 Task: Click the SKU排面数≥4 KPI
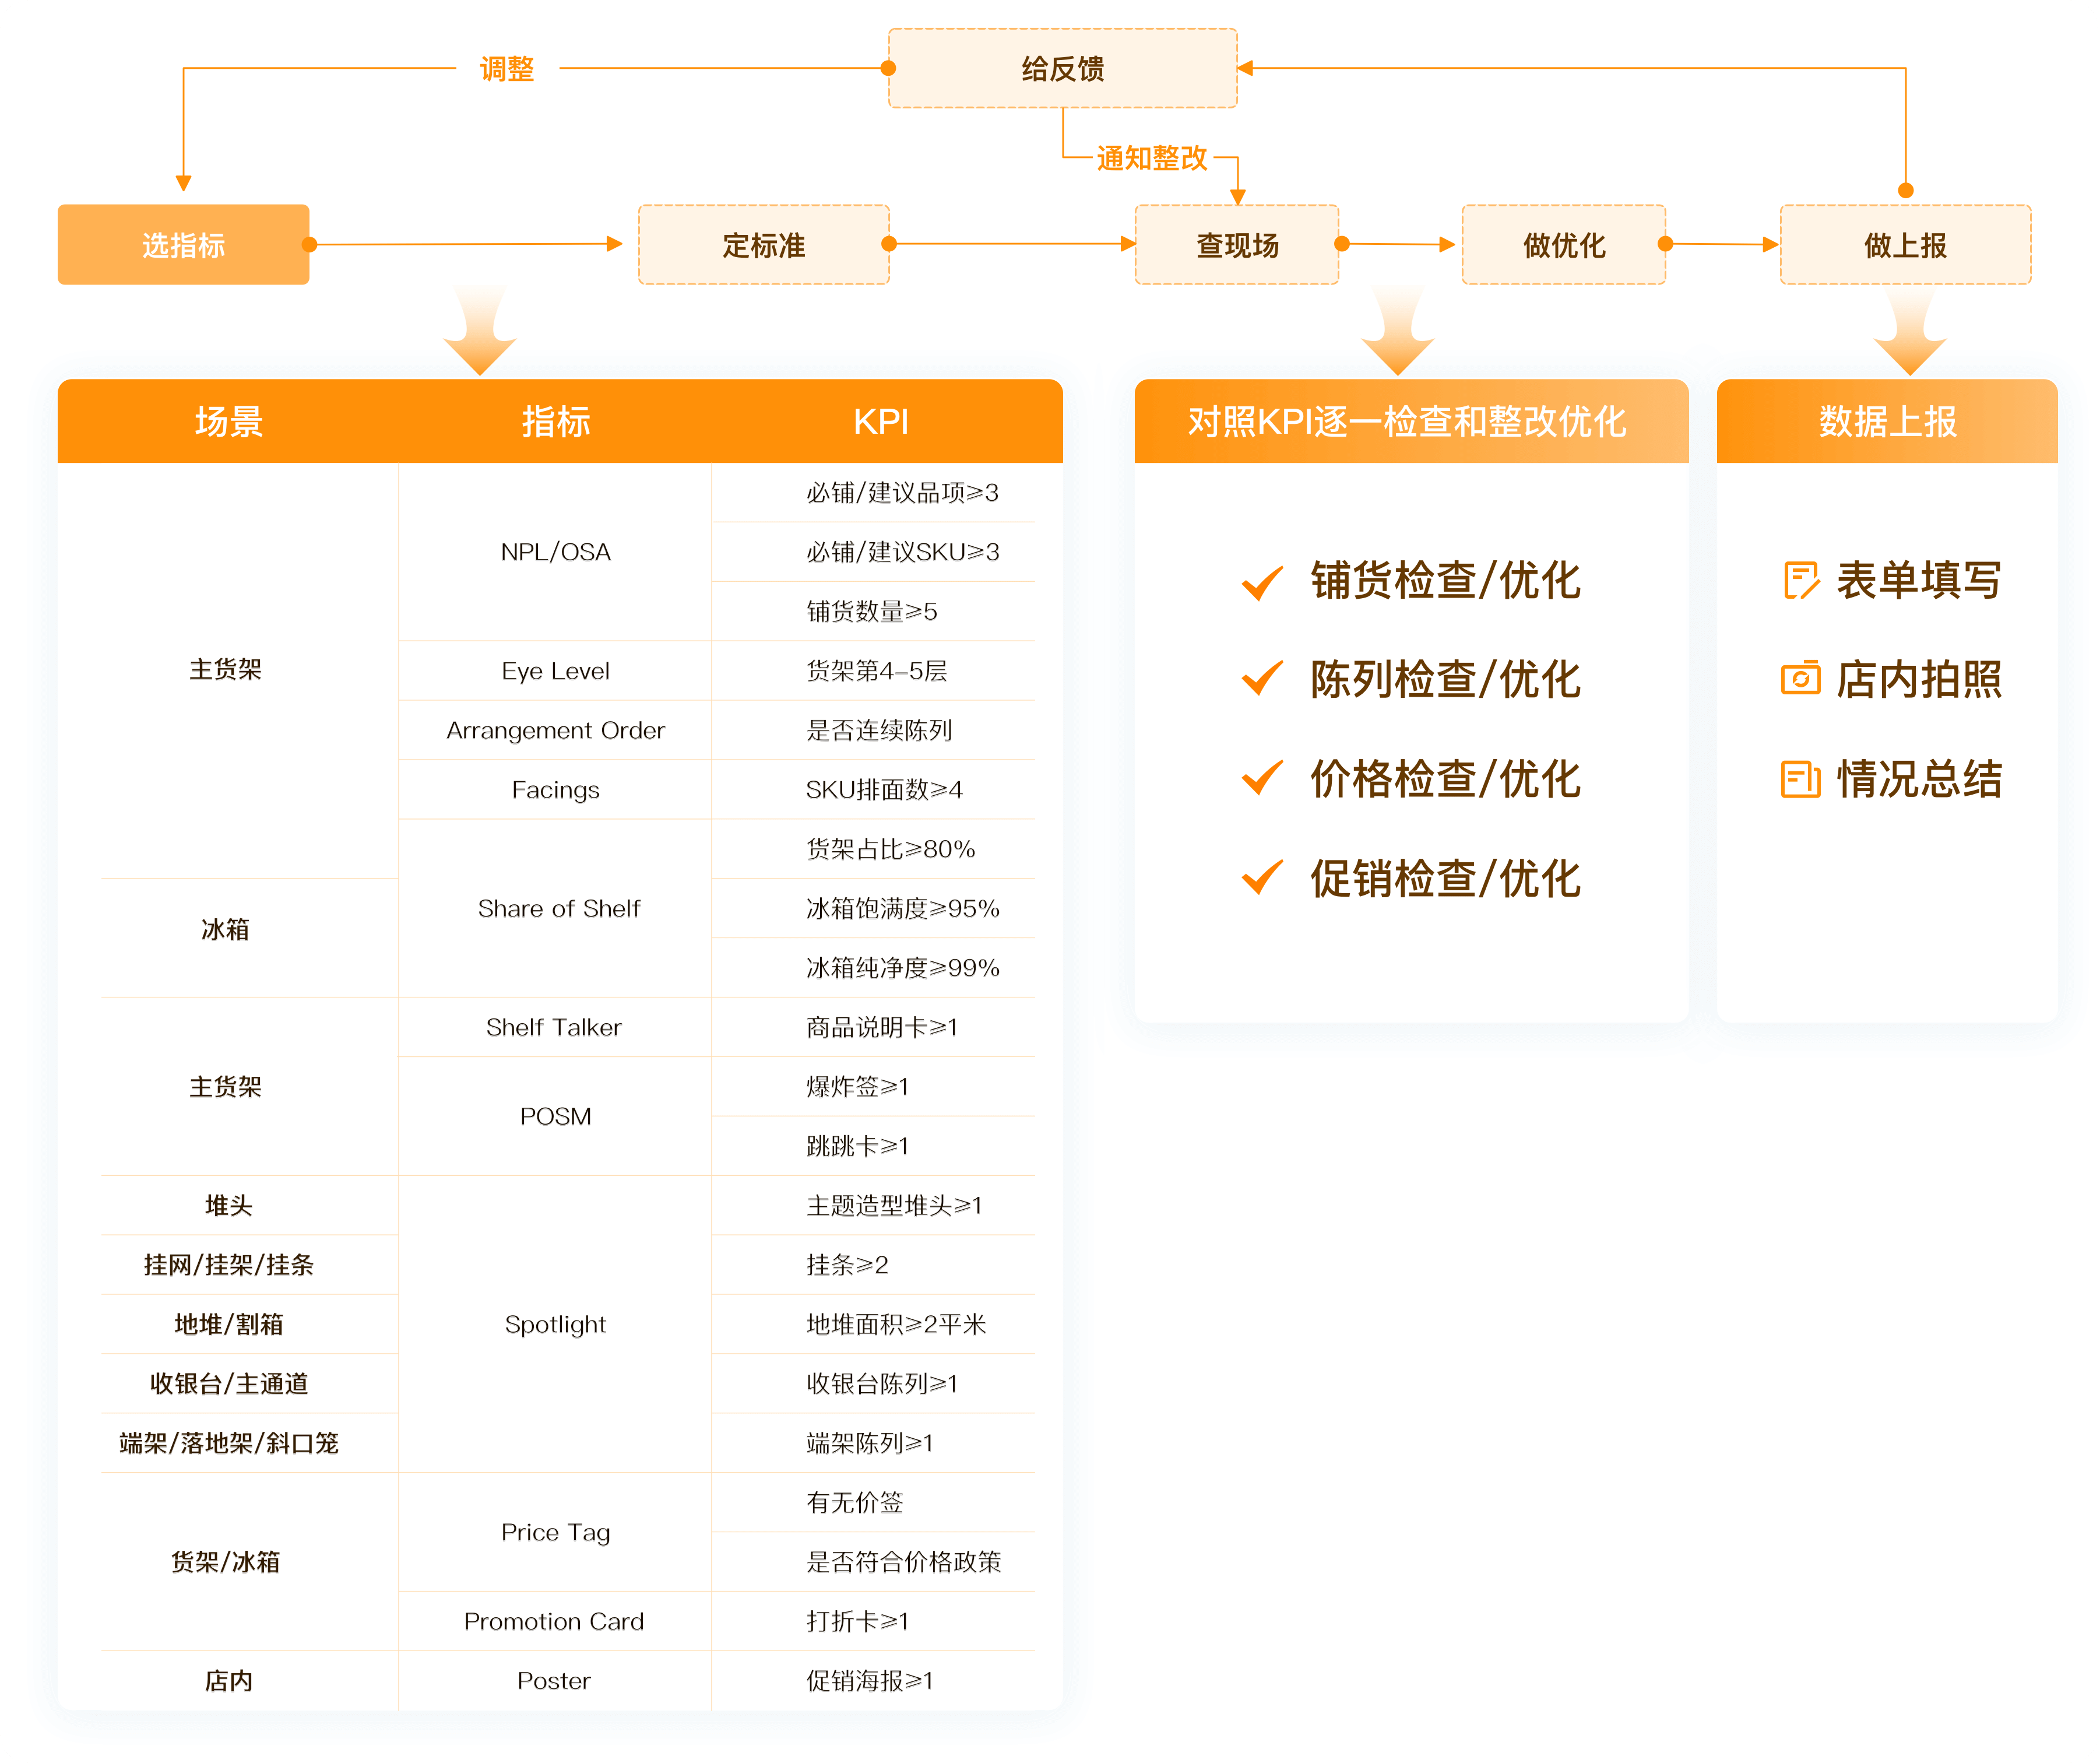[884, 790]
